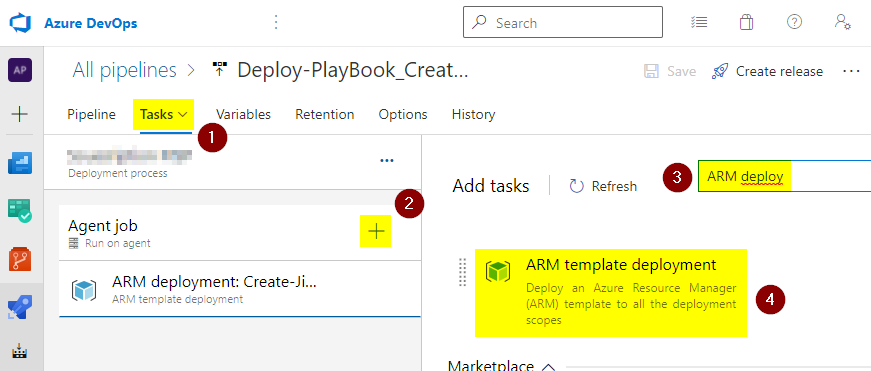Viewport: 871px width, 371px height.
Task: Click the plus icon in left sidebar
Action: point(19,115)
